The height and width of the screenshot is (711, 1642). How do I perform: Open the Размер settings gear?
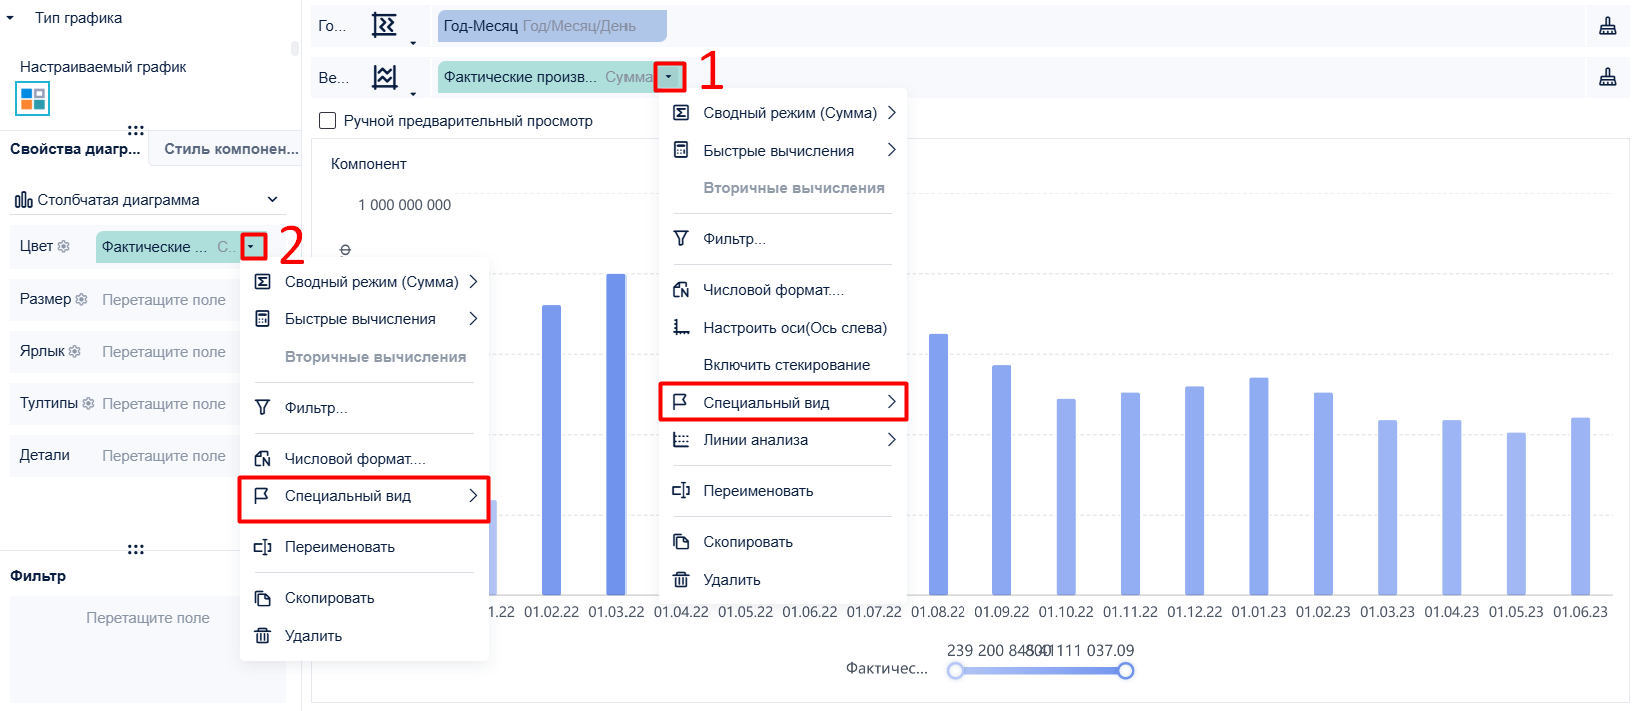81,299
